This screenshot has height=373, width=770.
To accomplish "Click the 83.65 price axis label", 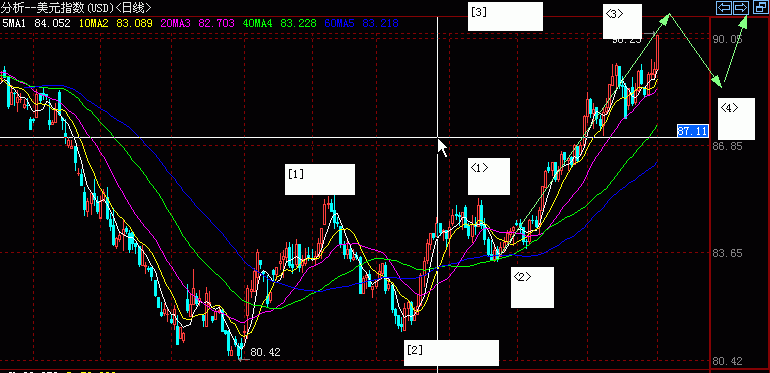I will 727,253.
